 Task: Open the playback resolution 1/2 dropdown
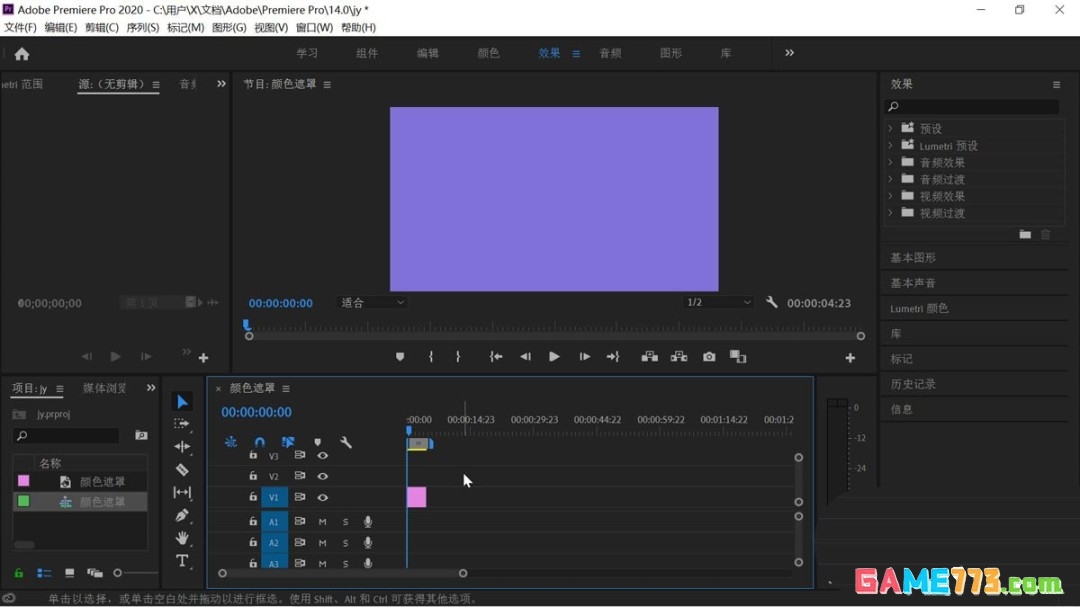pyautogui.click(x=720, y=302)
